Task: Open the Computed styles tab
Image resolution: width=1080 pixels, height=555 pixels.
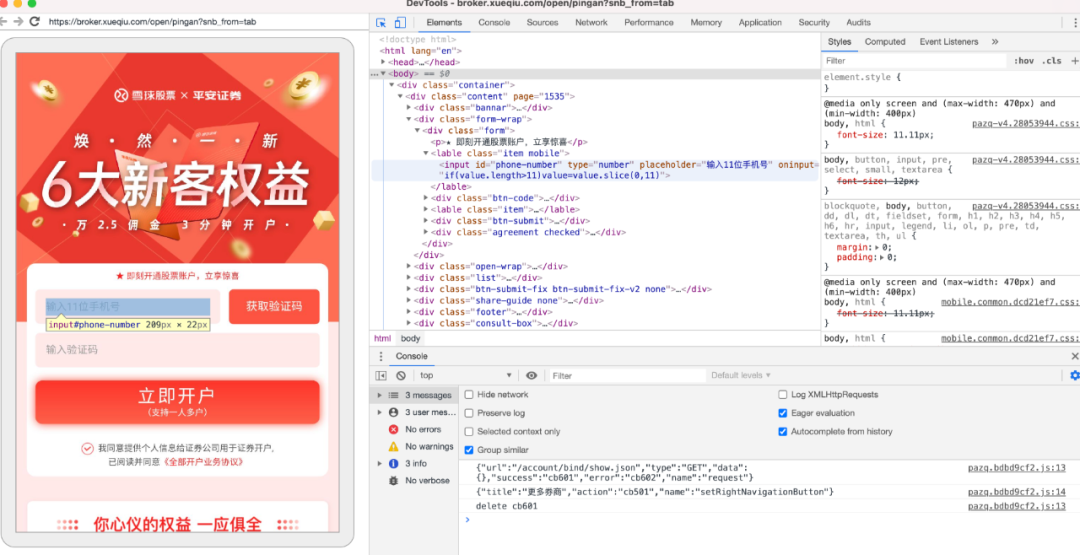Action: [885, 42]
